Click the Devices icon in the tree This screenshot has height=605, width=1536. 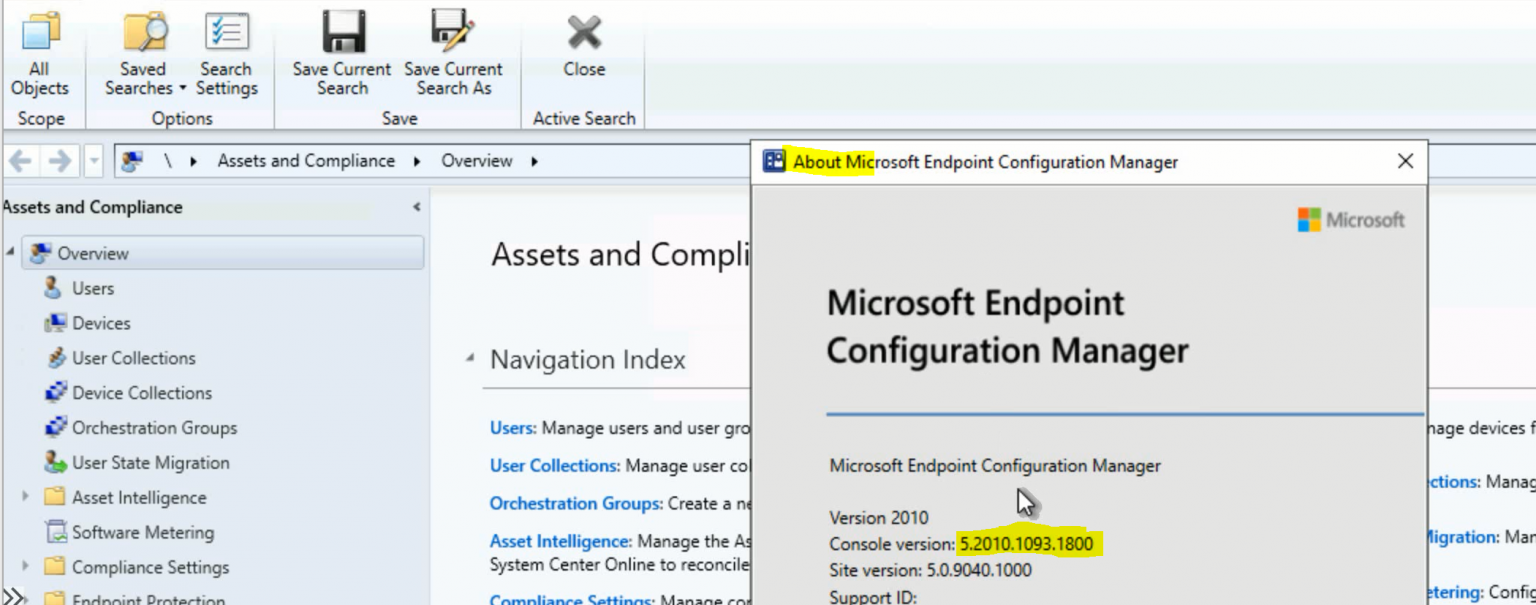55,323
